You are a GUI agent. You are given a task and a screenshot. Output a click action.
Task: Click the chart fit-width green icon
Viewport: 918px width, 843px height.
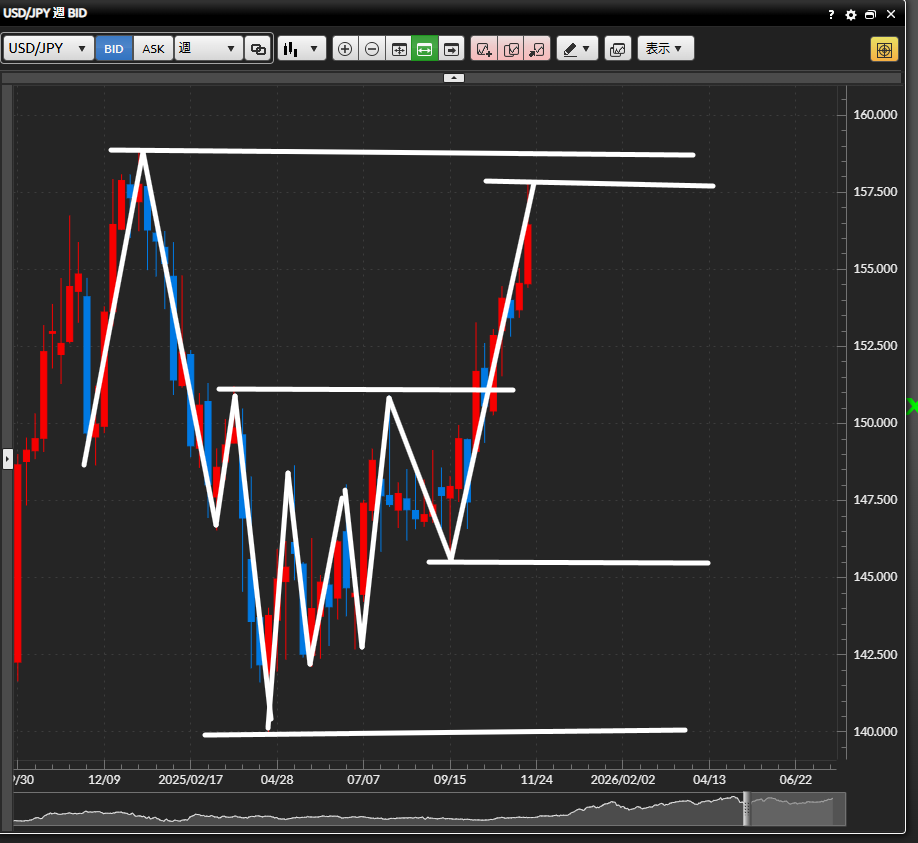(425, 49)
